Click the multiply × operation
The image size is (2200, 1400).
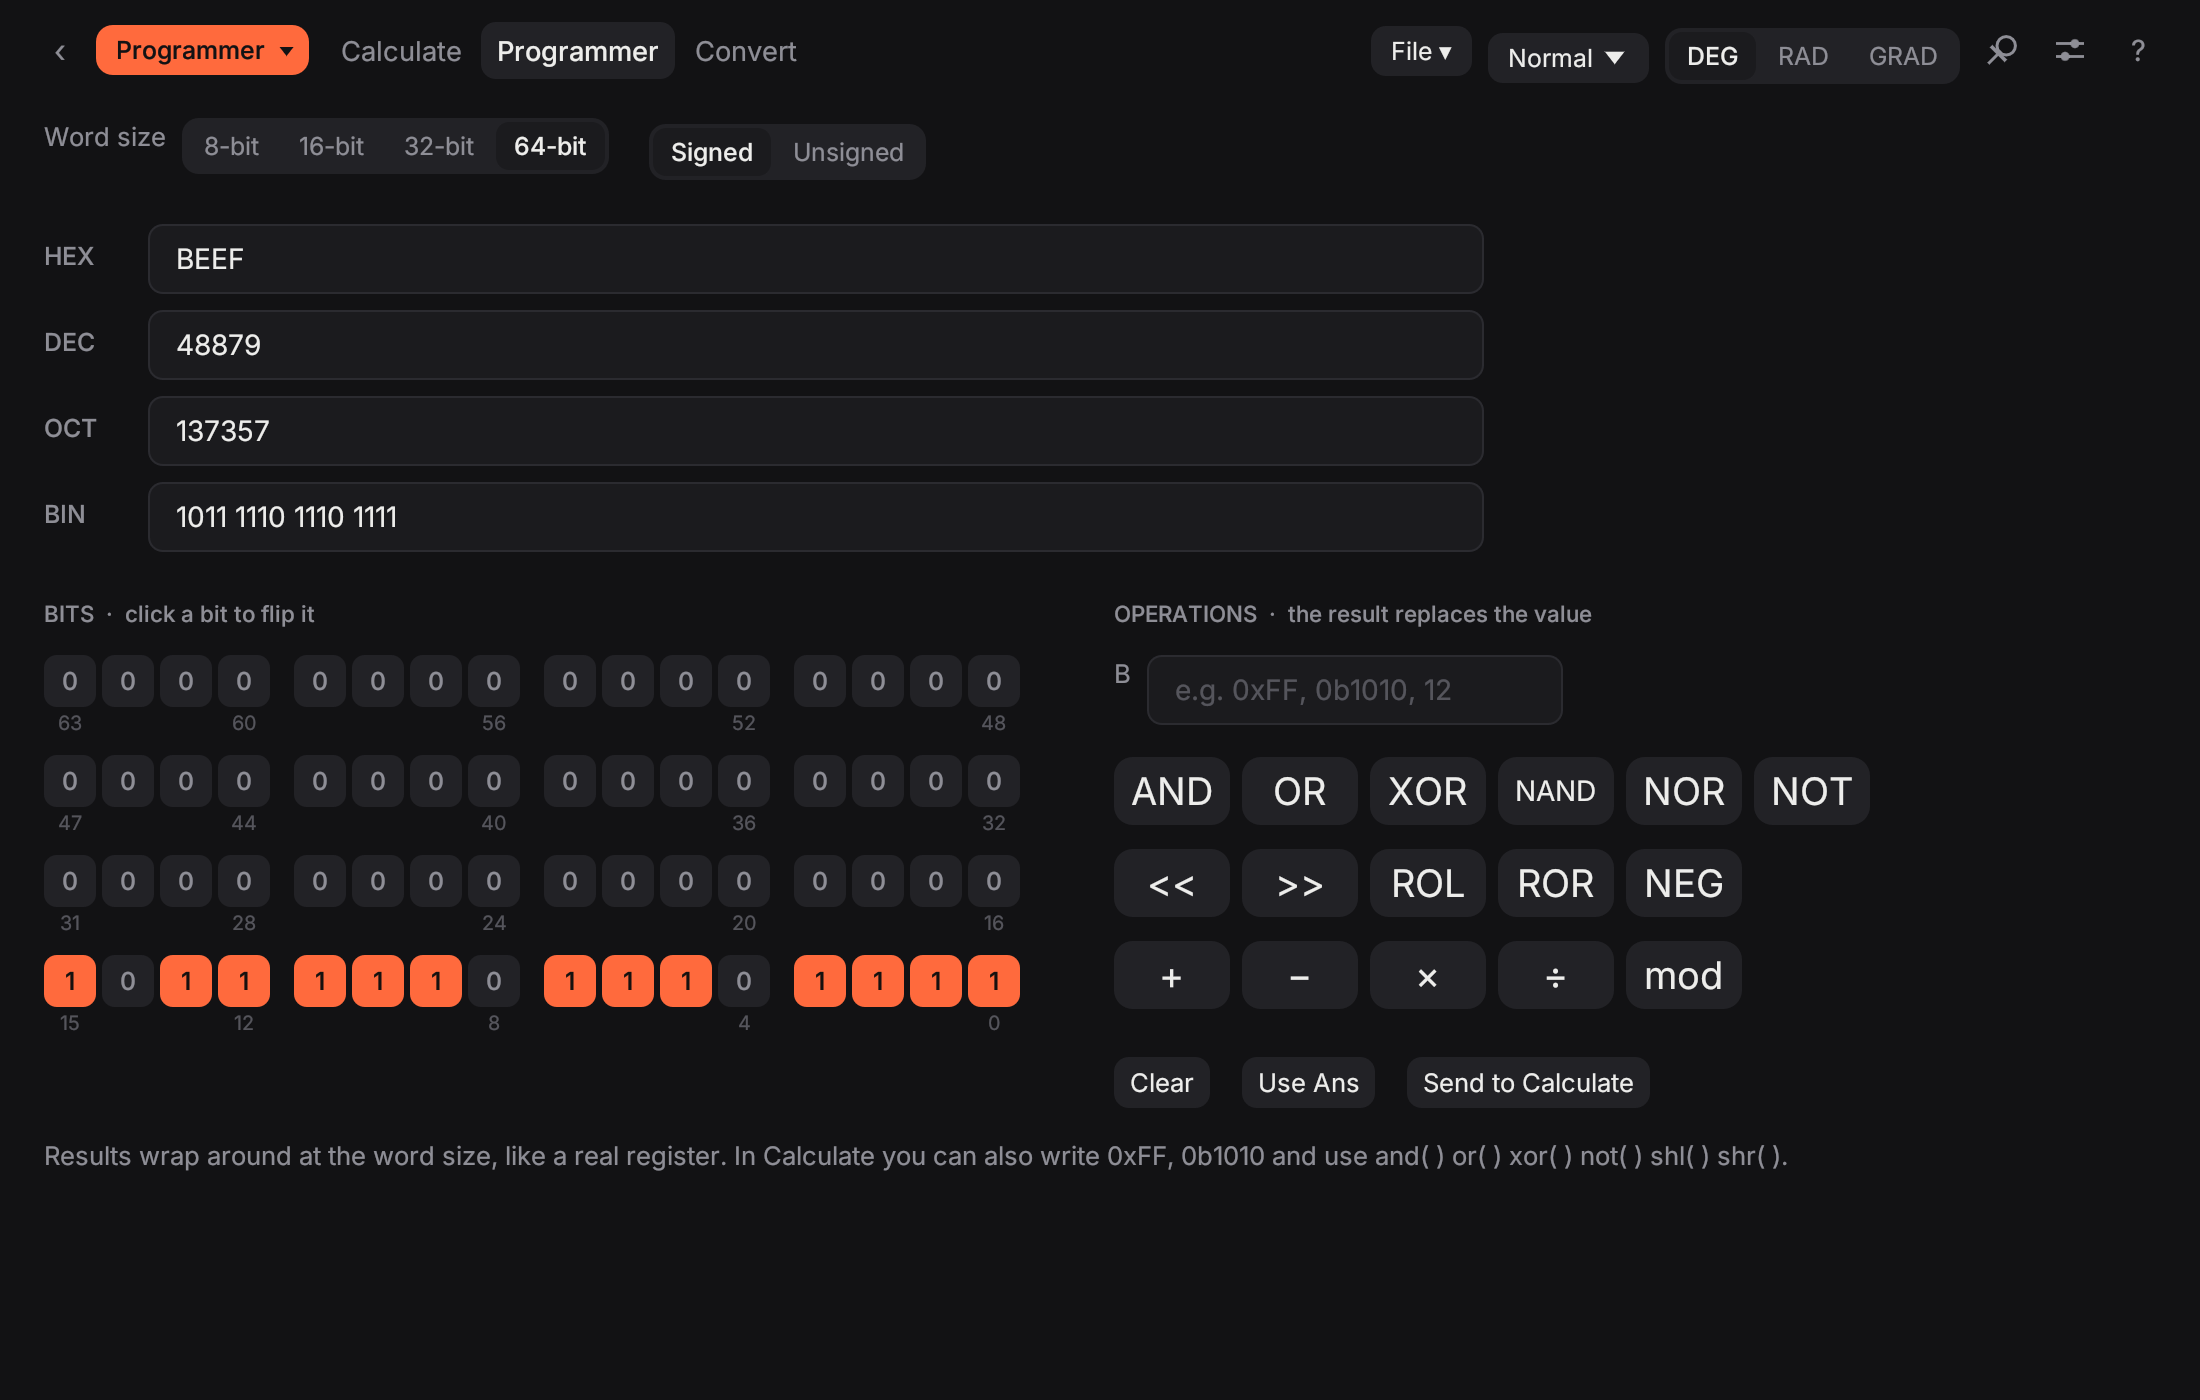point(1428,976)
